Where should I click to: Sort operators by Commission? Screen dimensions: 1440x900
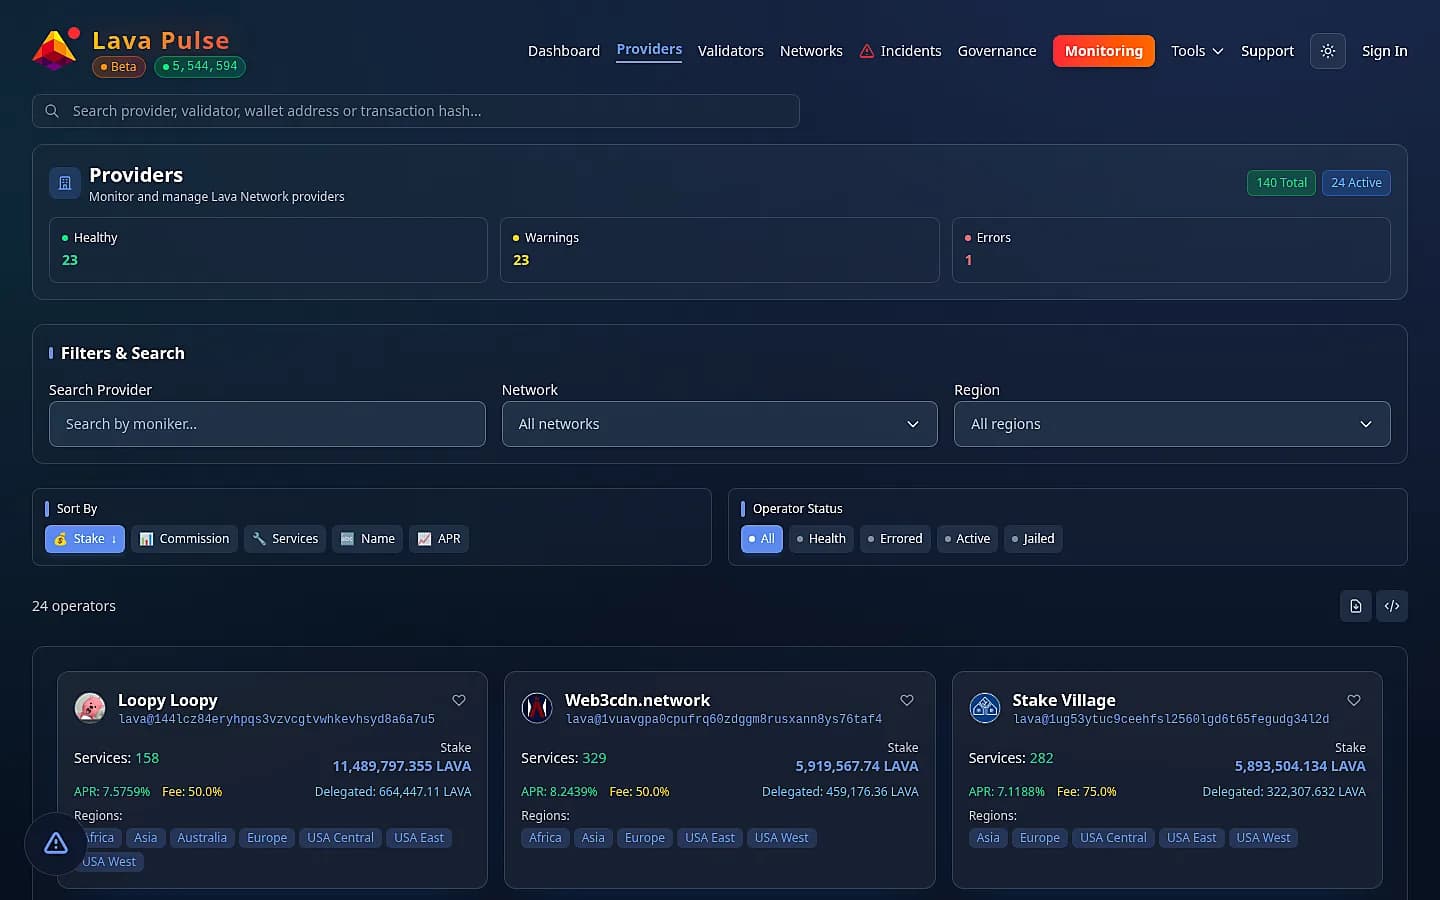184,539
